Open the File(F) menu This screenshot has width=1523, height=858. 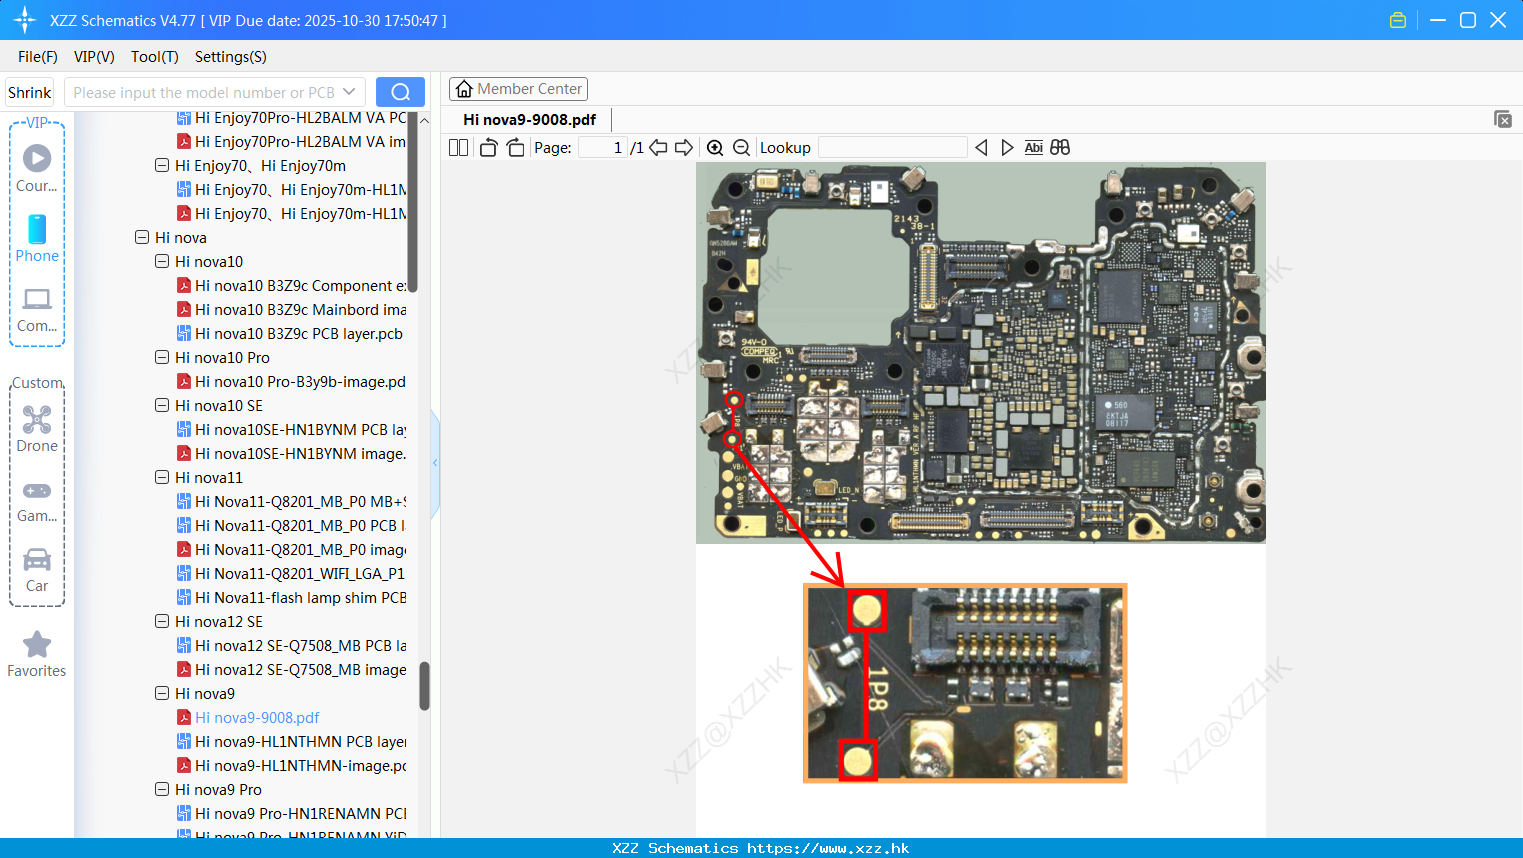point(38,57)
